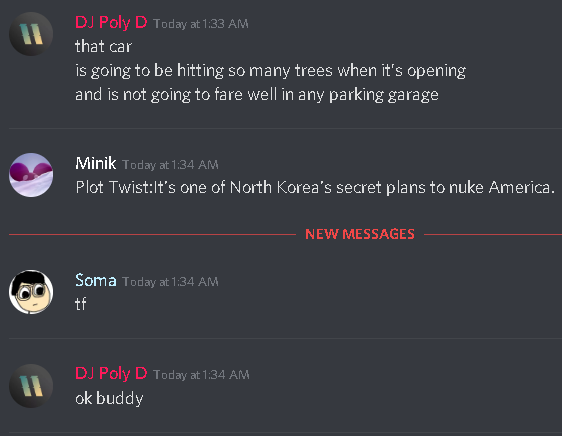This screenshot has width=562, height=436.
Task: Select the message text 'that car'
Action: click(x=104, y=47)
